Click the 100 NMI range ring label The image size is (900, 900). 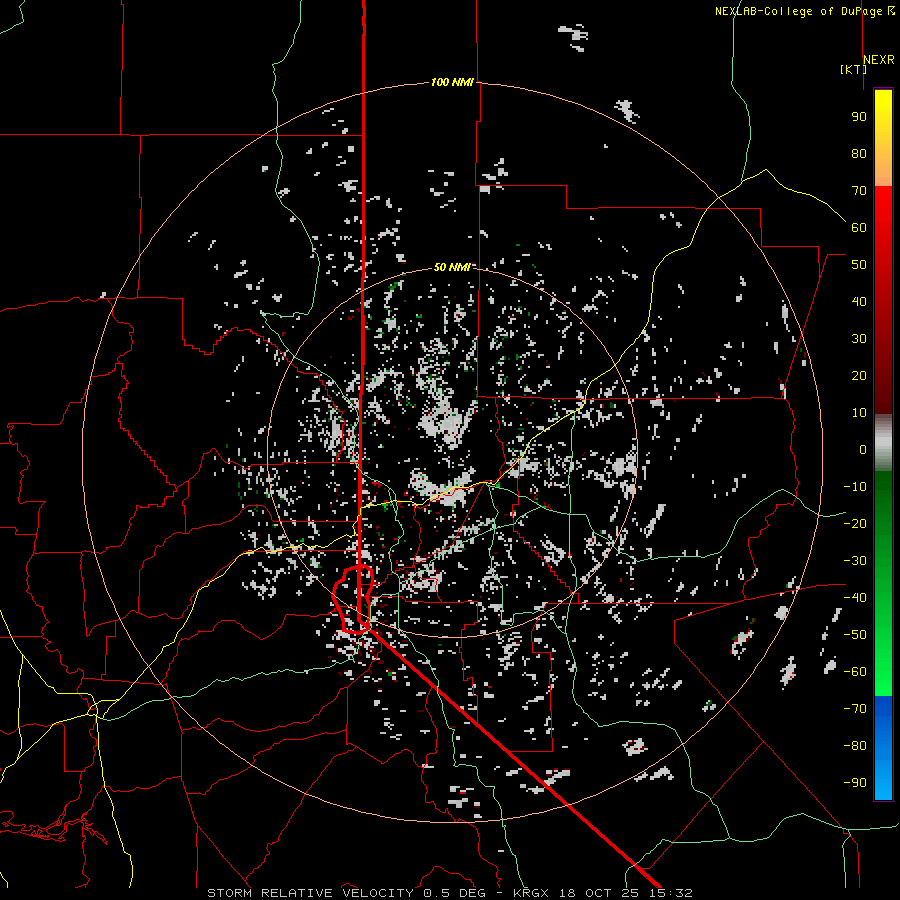[452, 82]
